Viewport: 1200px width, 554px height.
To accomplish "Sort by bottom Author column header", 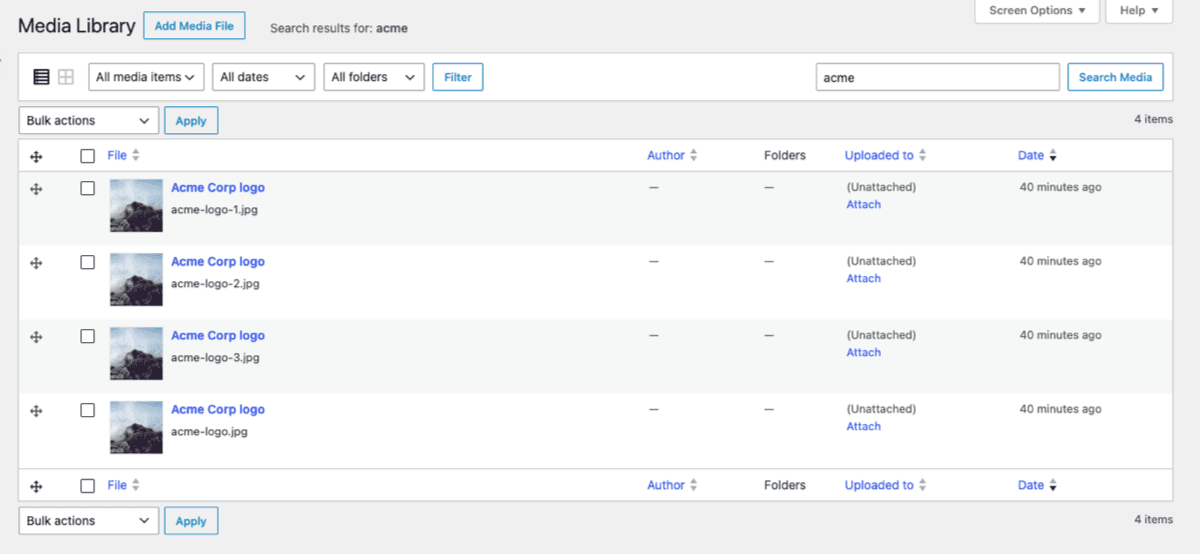I will coord(666,485).
